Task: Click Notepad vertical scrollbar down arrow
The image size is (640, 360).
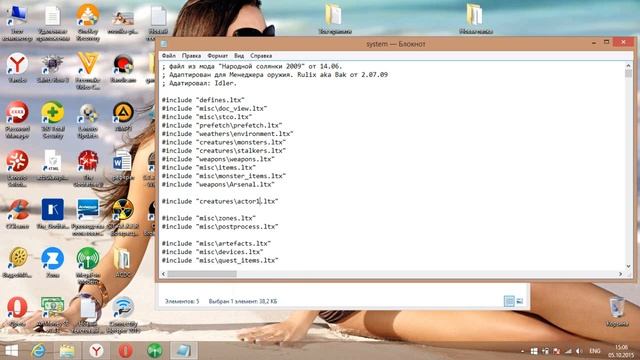Action: click(628, 266)
